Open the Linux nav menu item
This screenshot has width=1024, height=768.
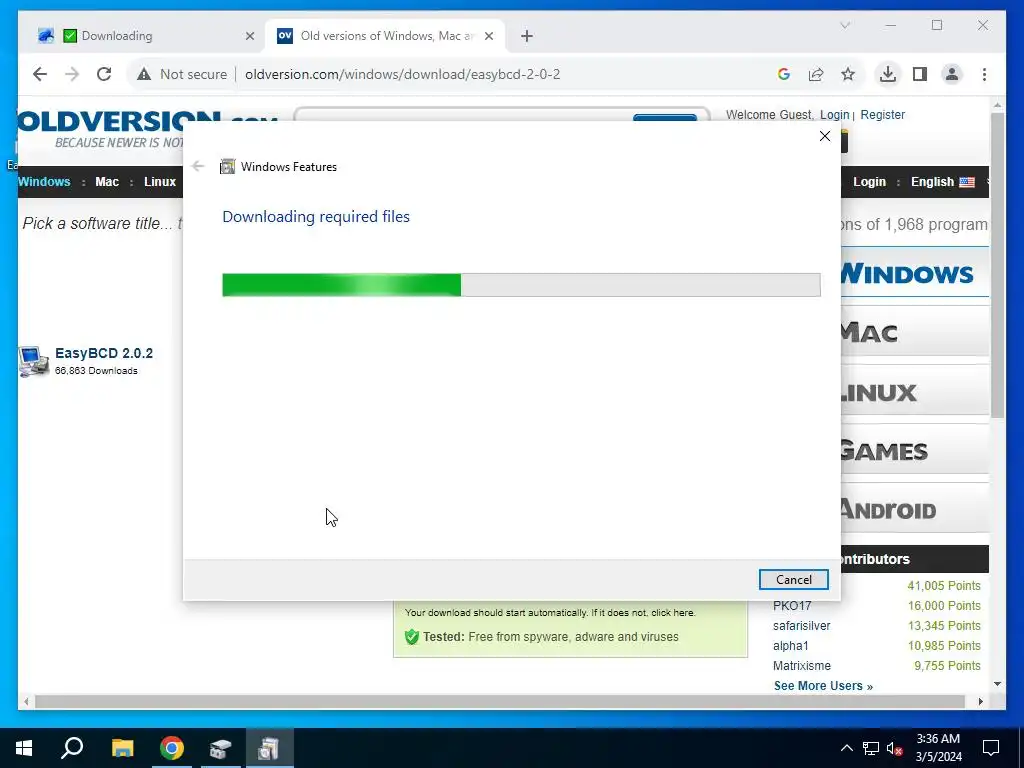[160, 182]
